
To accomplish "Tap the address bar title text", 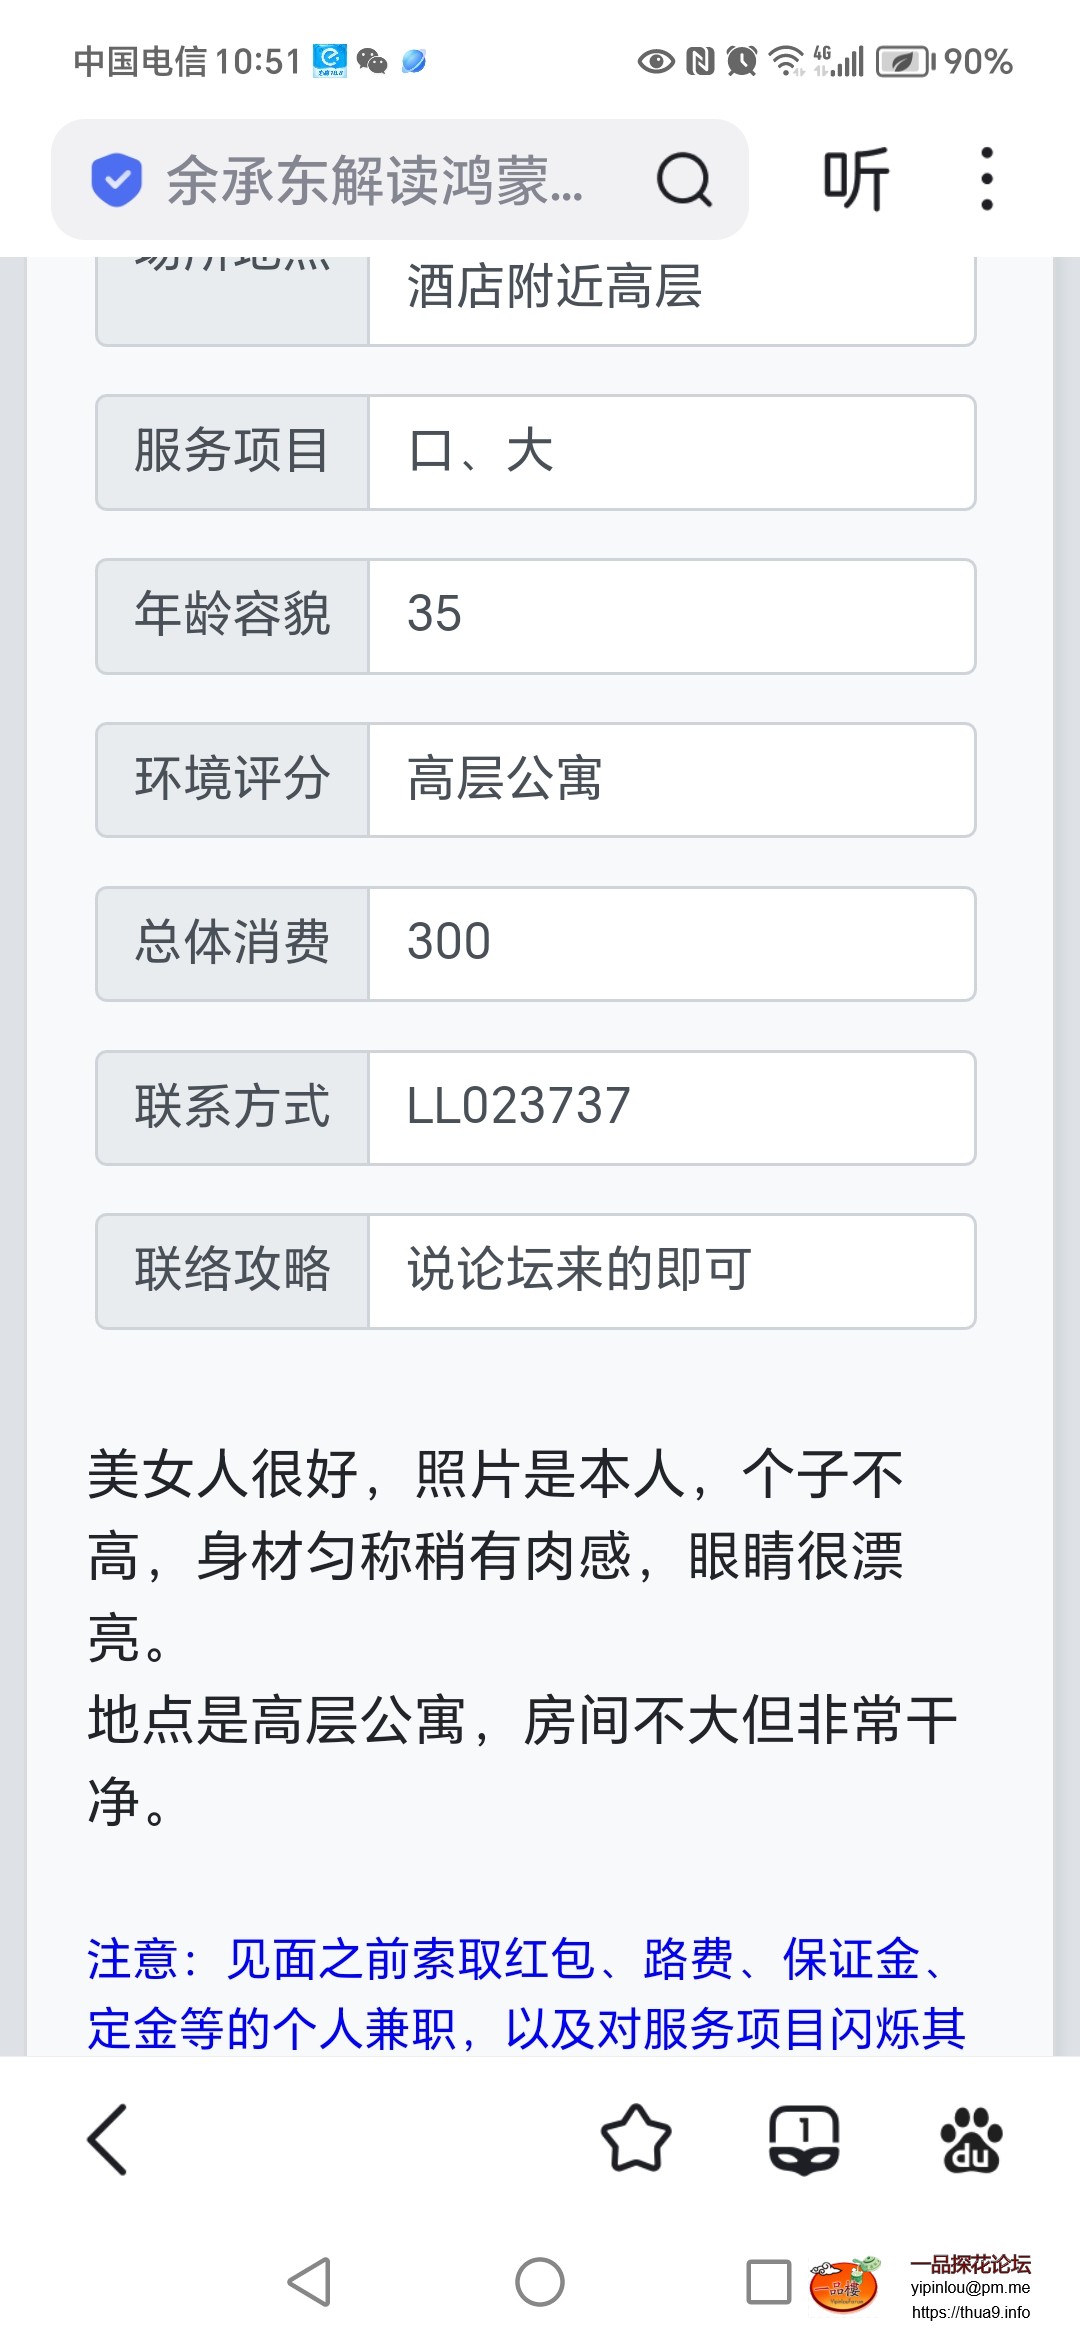I will coord(375,180).
